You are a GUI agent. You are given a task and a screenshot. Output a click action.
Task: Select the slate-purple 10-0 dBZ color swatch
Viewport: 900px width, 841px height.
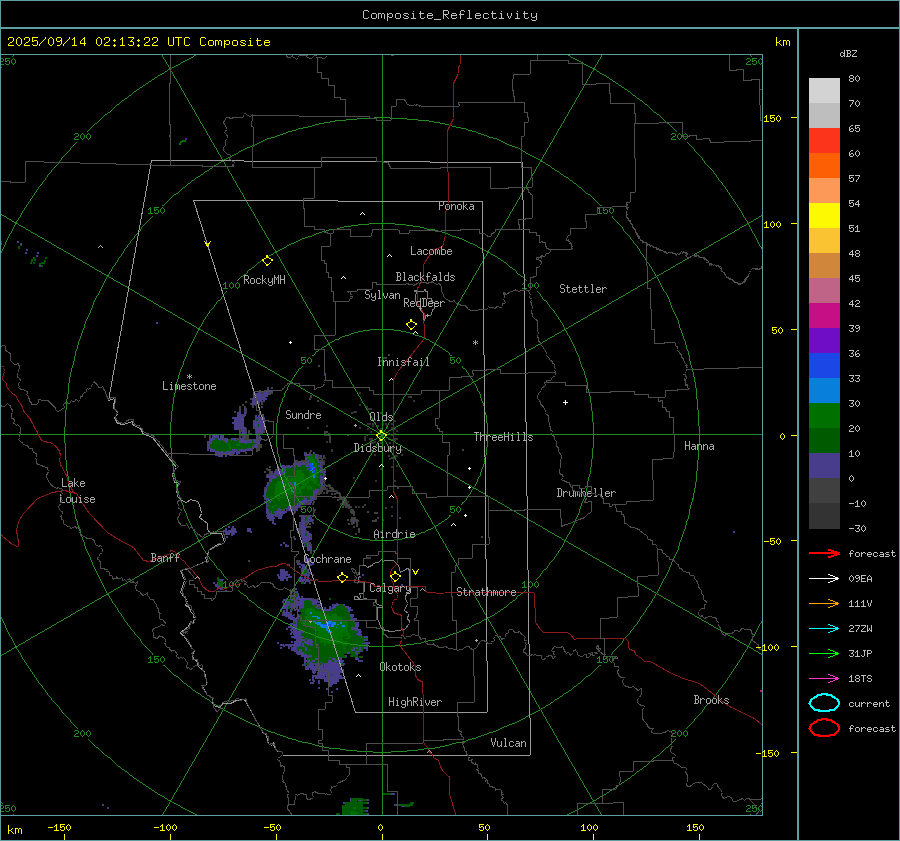pos(824,466)
